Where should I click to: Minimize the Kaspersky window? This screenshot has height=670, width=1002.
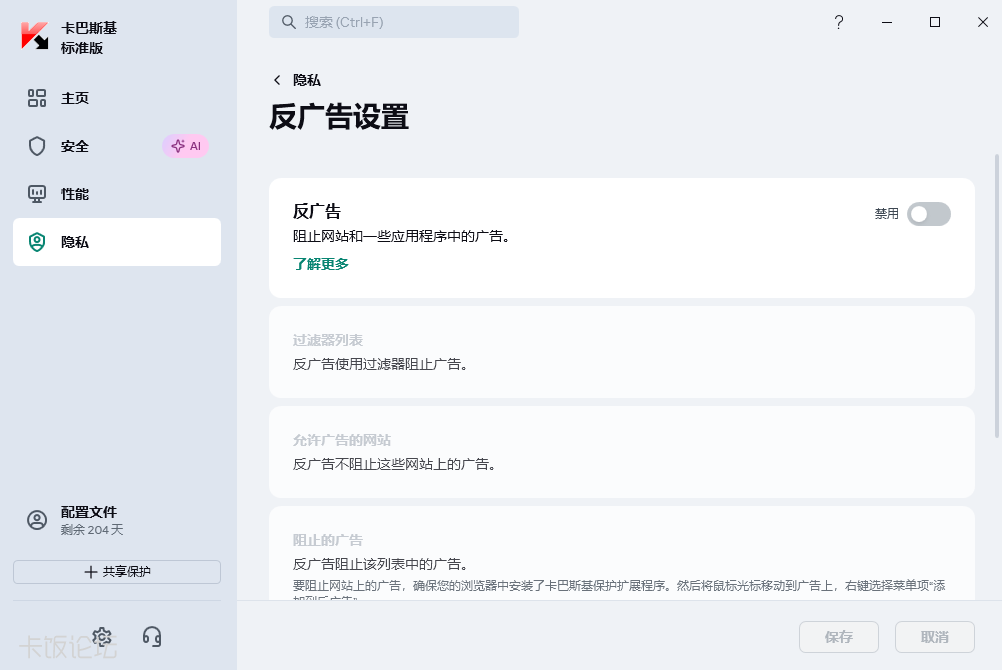click(x=886, y=22)
